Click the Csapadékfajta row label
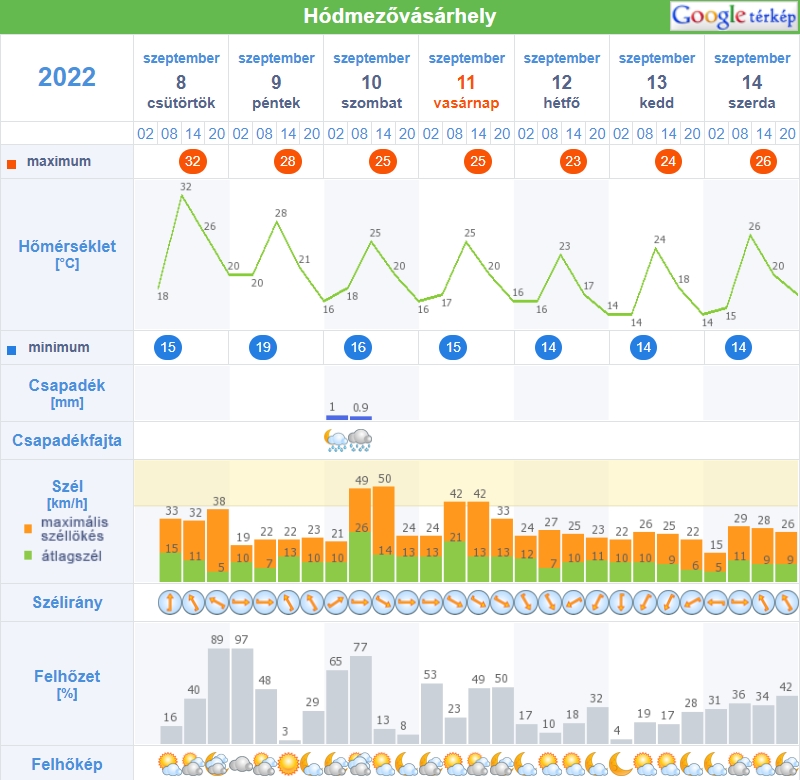Viewport: 800px width, 780px height. click(x=67, y=440)
